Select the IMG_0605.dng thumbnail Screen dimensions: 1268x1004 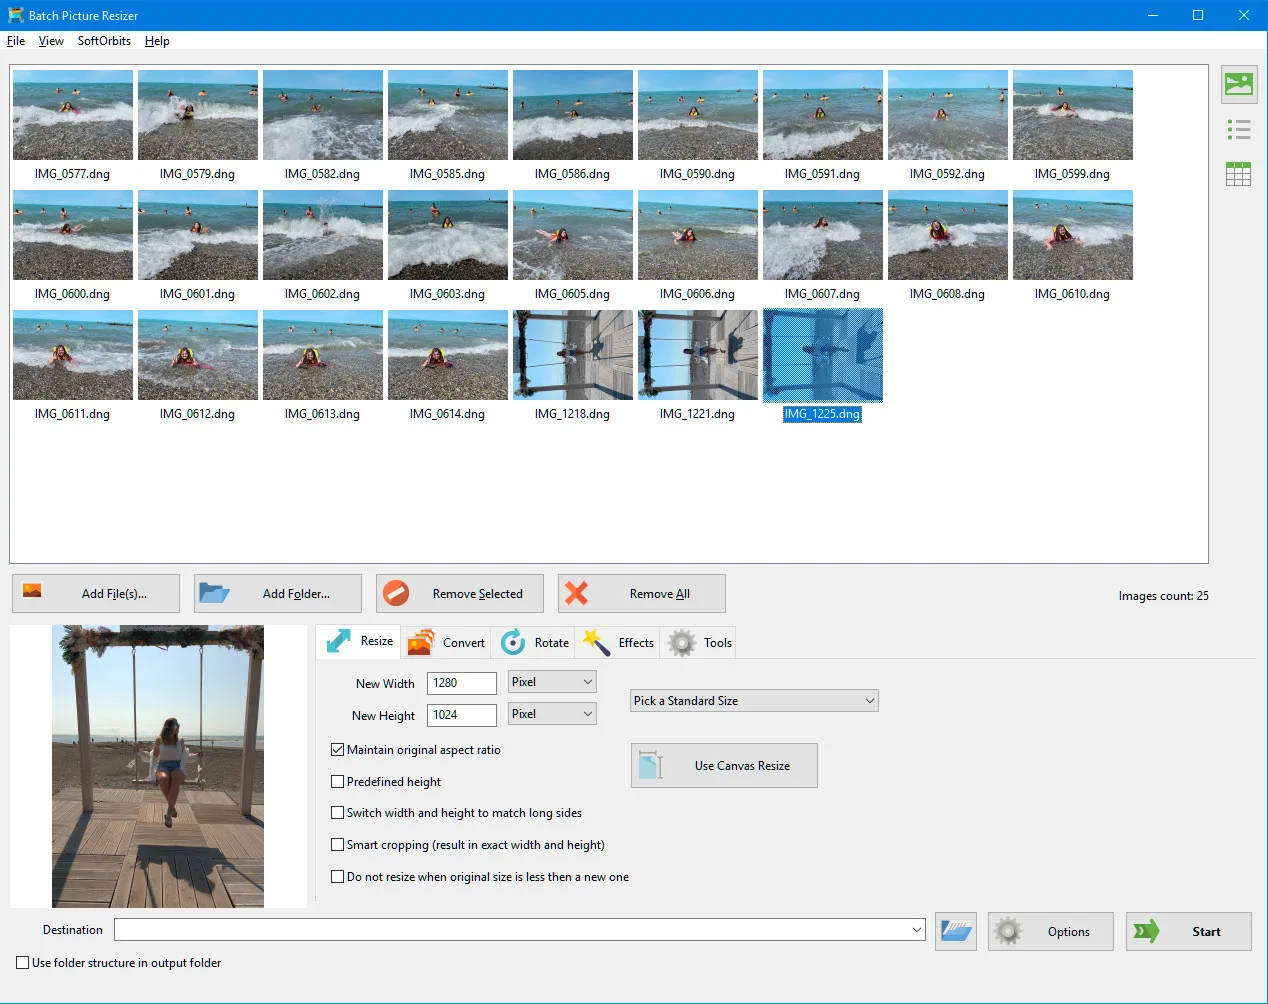(572, 235)
